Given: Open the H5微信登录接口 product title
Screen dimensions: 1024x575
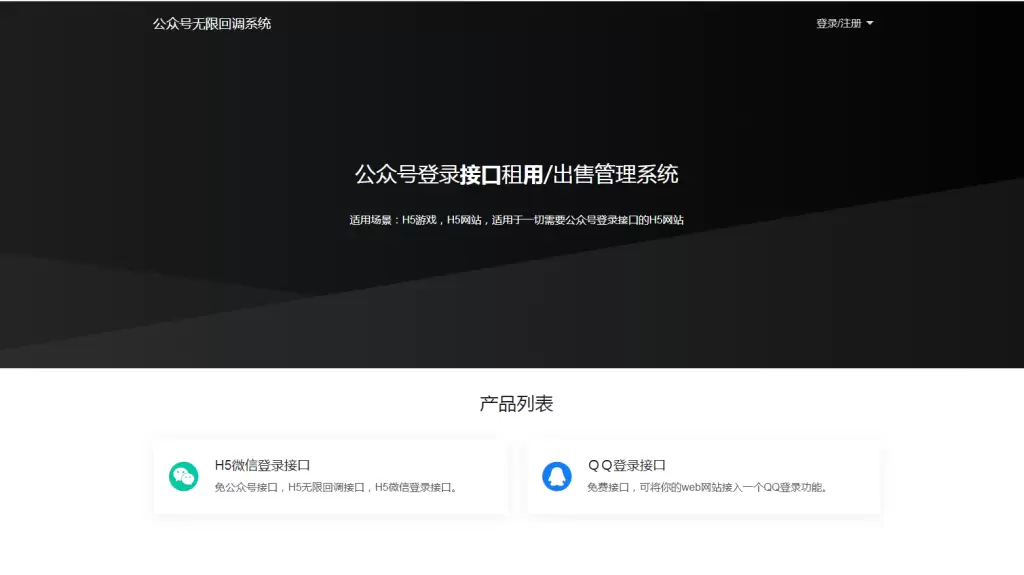Looking at the screenshot, I should pyautogui.click(x=263, y=465).
